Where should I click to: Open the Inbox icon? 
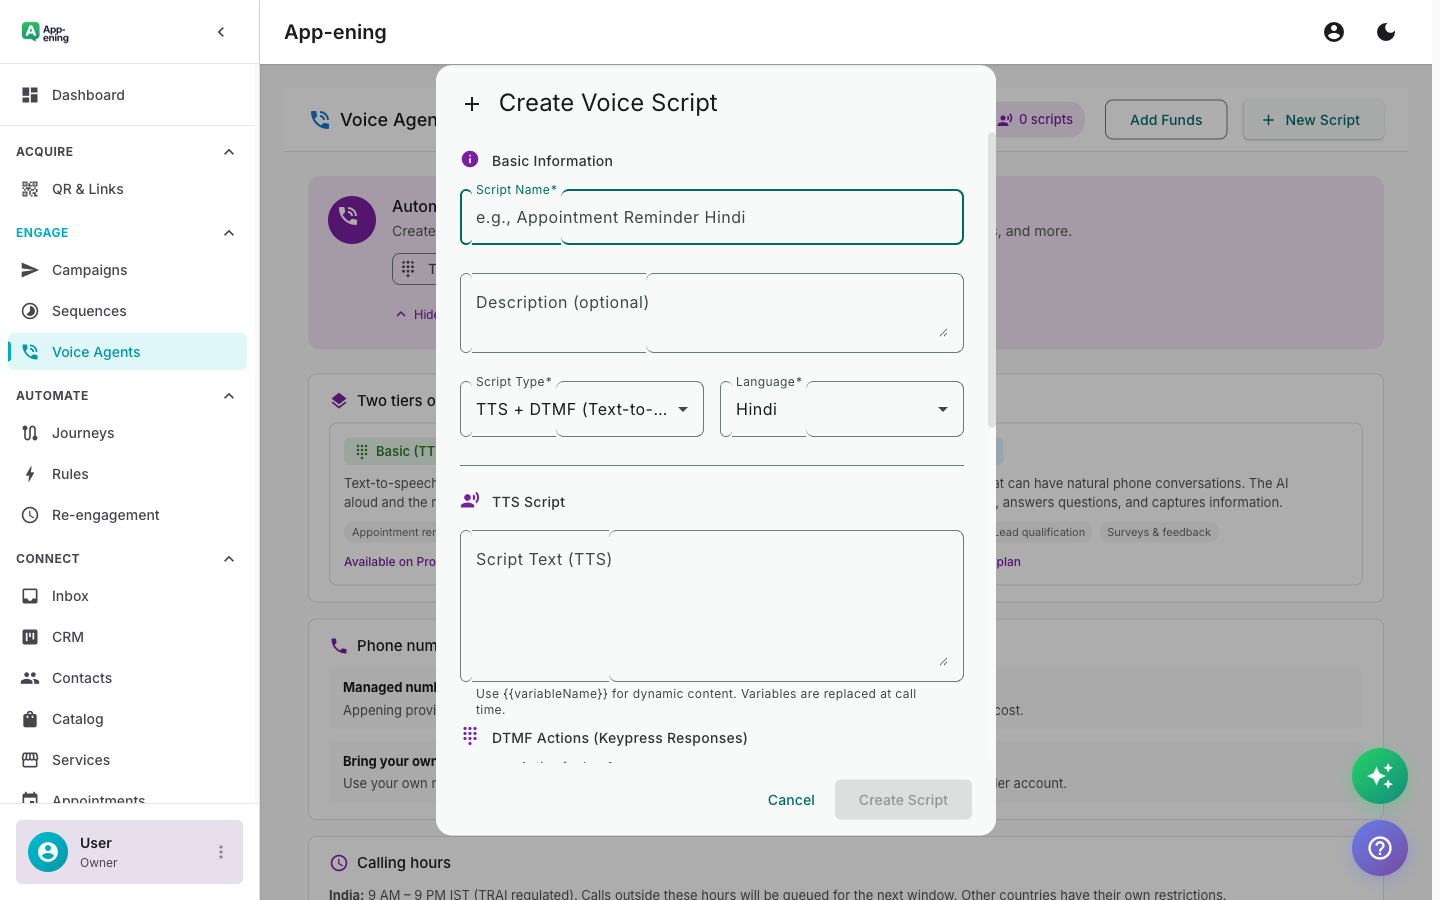[x=31, y=595]
